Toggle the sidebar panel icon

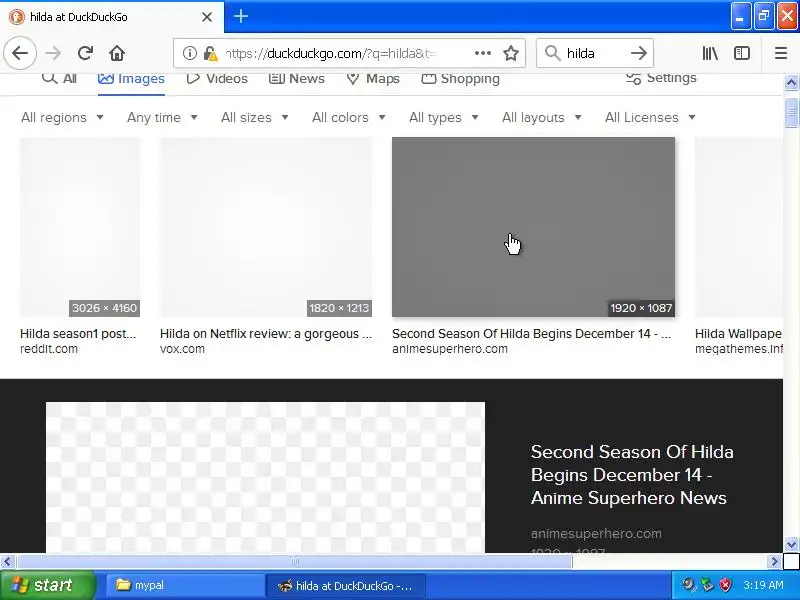click(x=741, y=53)
